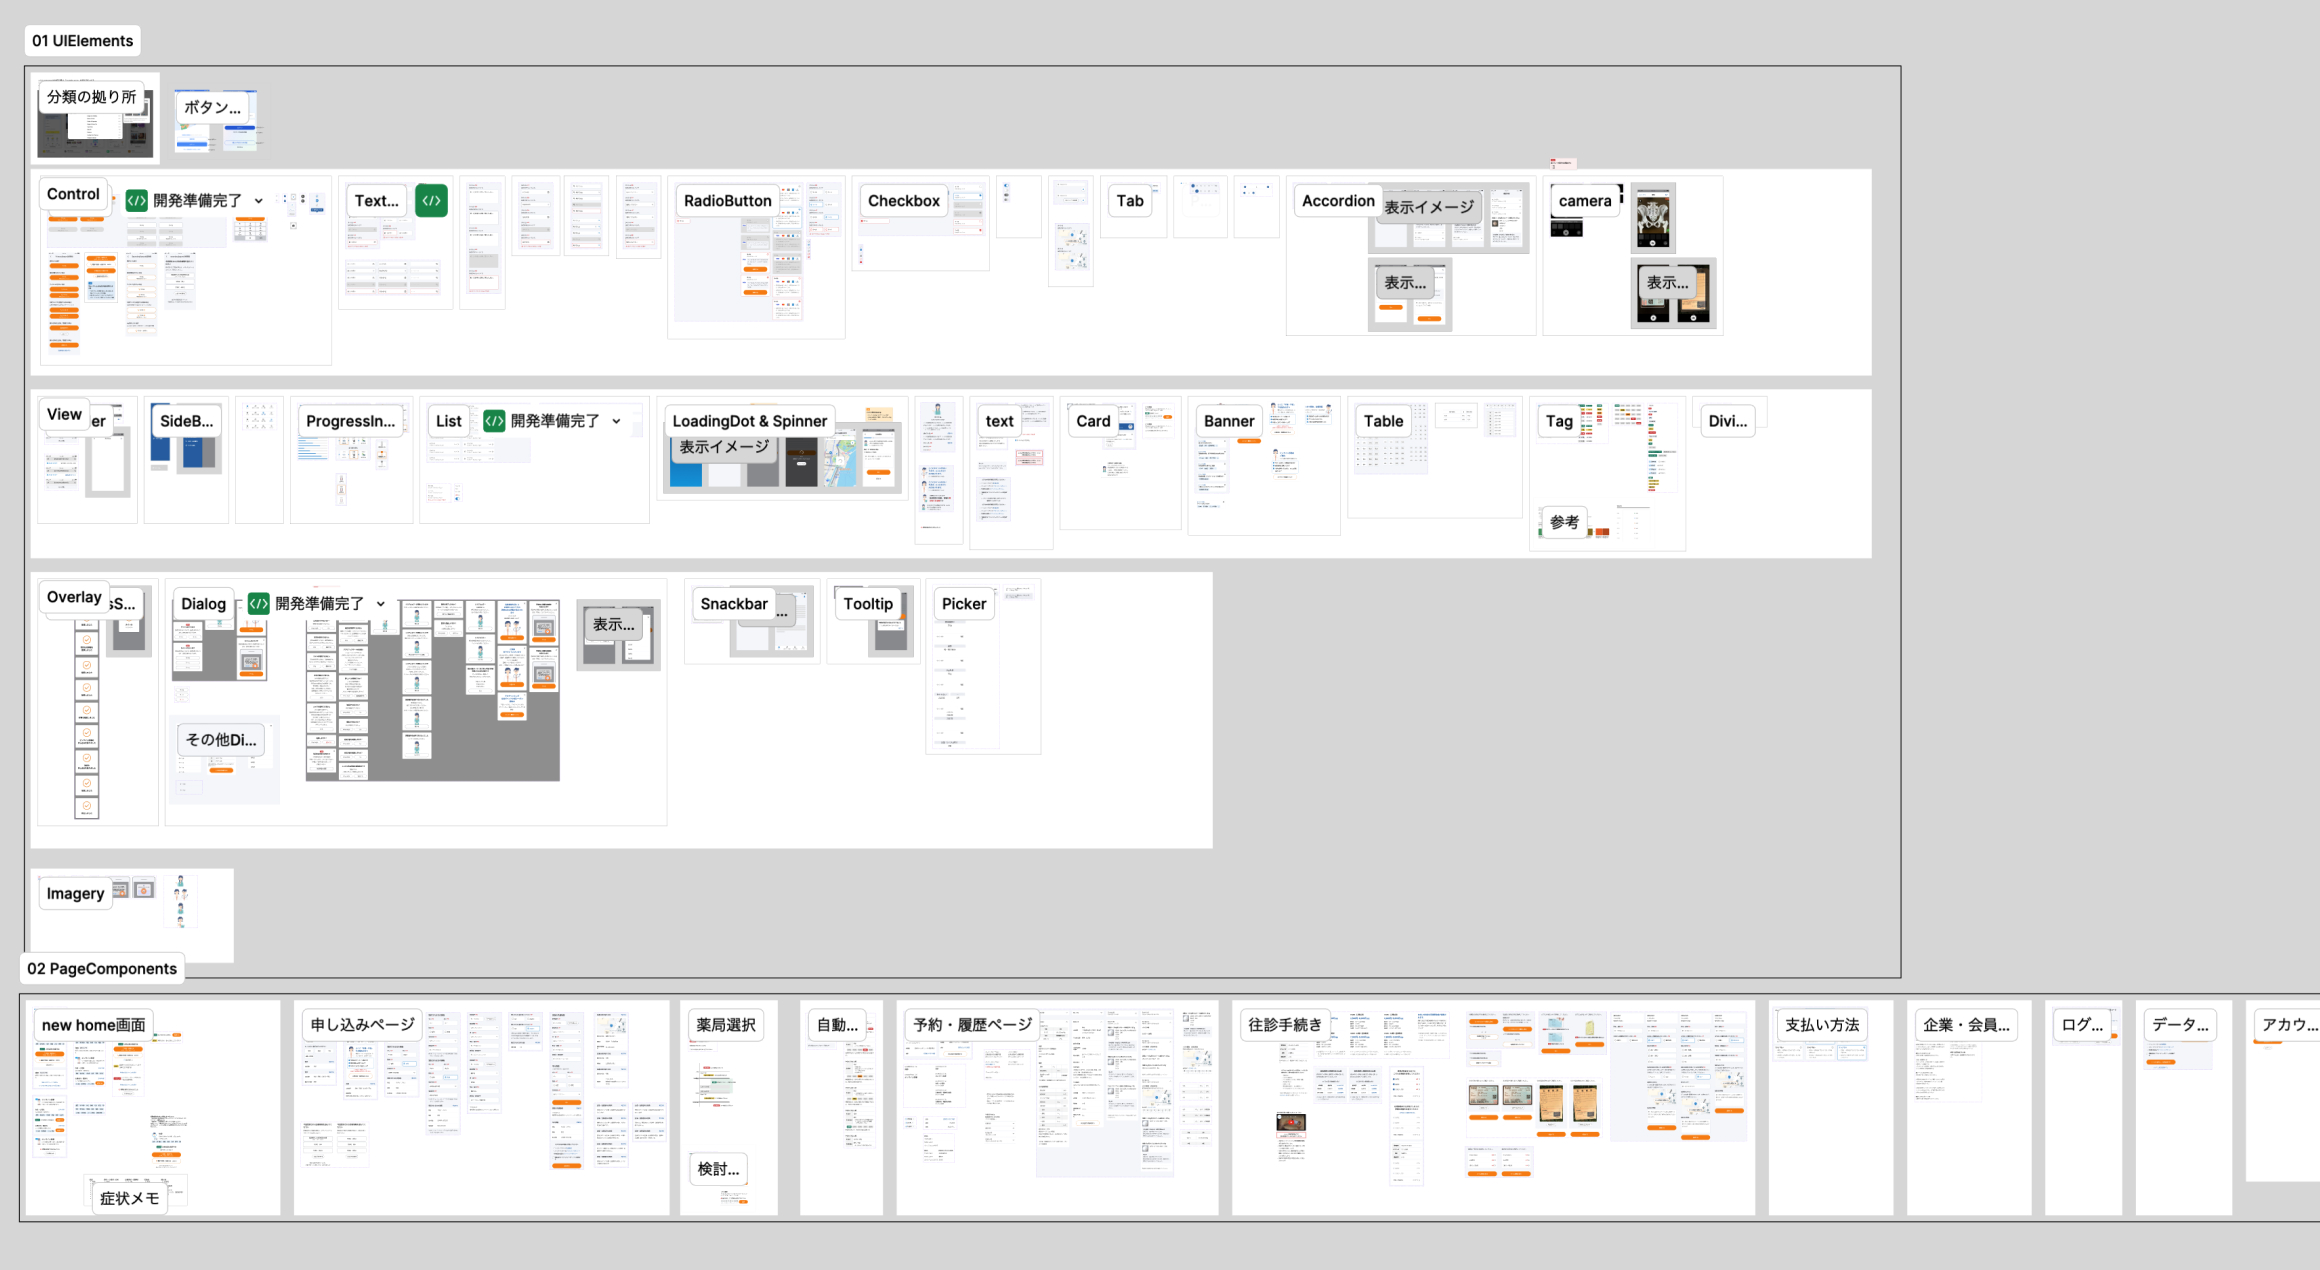Screen dimensions: 2320x1270
Task: Click the 参考 label inside the Tag frame
Action: (1563, 521)
